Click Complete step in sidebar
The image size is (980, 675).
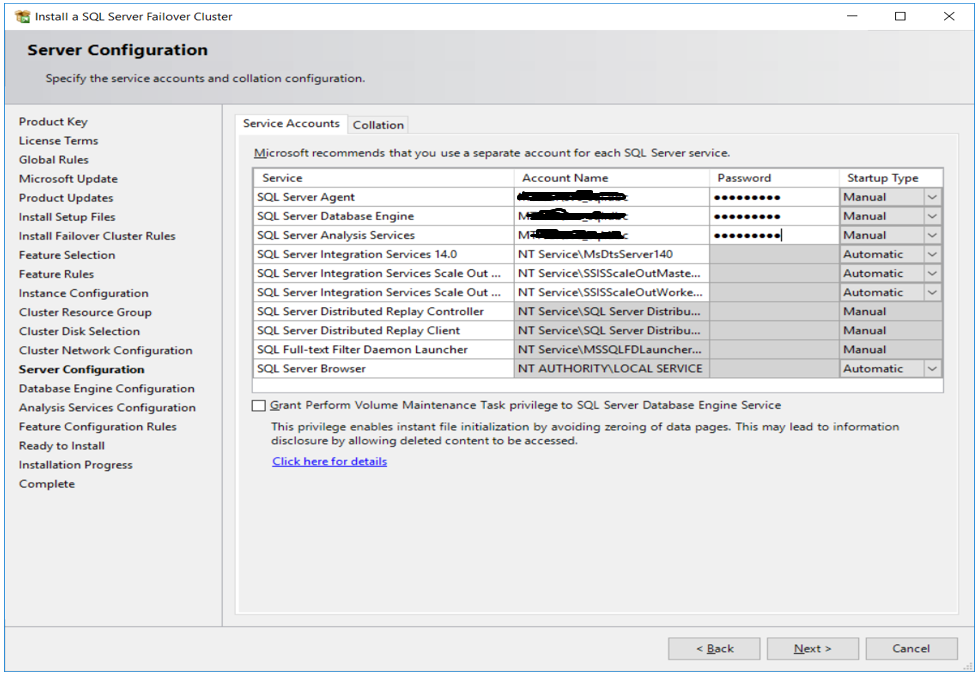coord(46,484)
